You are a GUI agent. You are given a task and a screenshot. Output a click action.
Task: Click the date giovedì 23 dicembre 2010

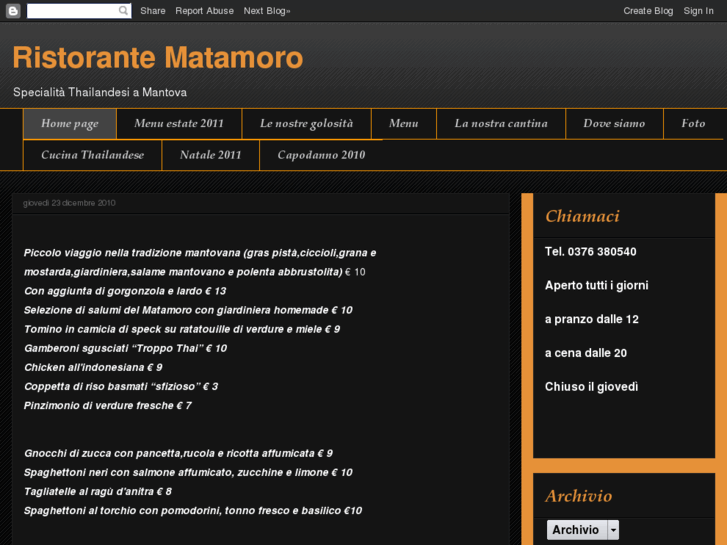coord(69,203)
